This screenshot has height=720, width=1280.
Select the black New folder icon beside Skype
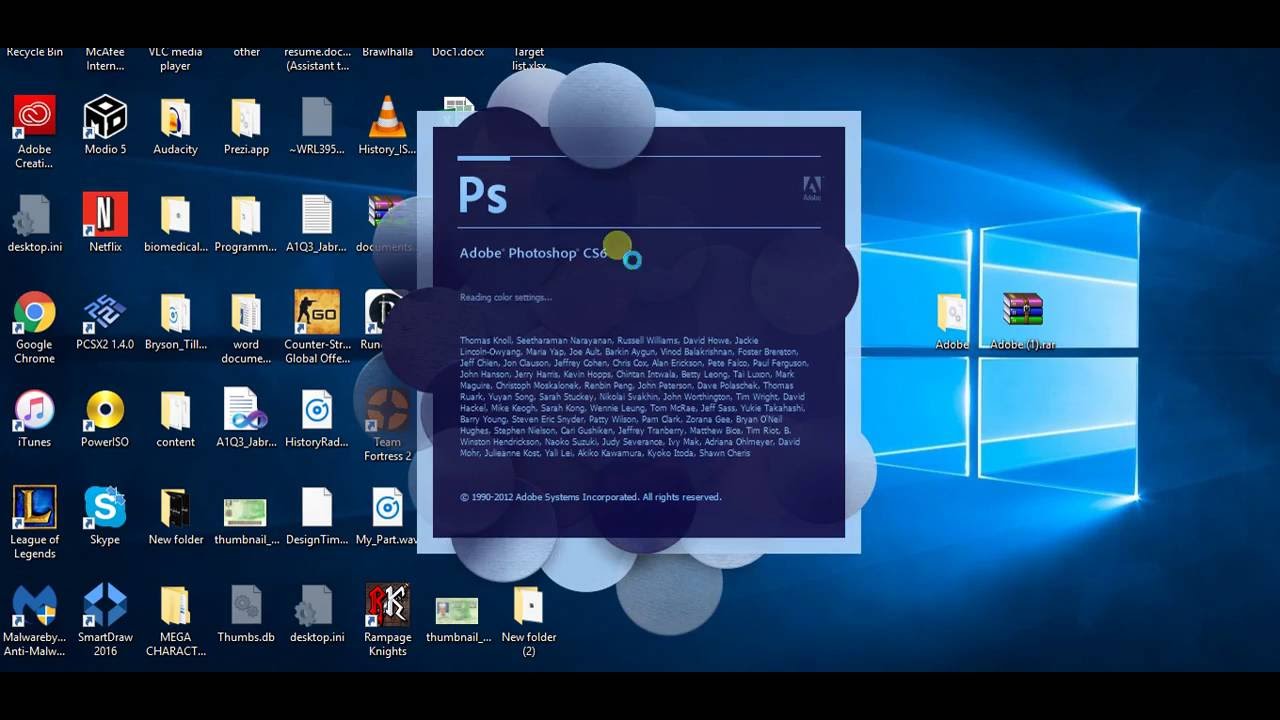pyautogui.click(x=175, y=508)
